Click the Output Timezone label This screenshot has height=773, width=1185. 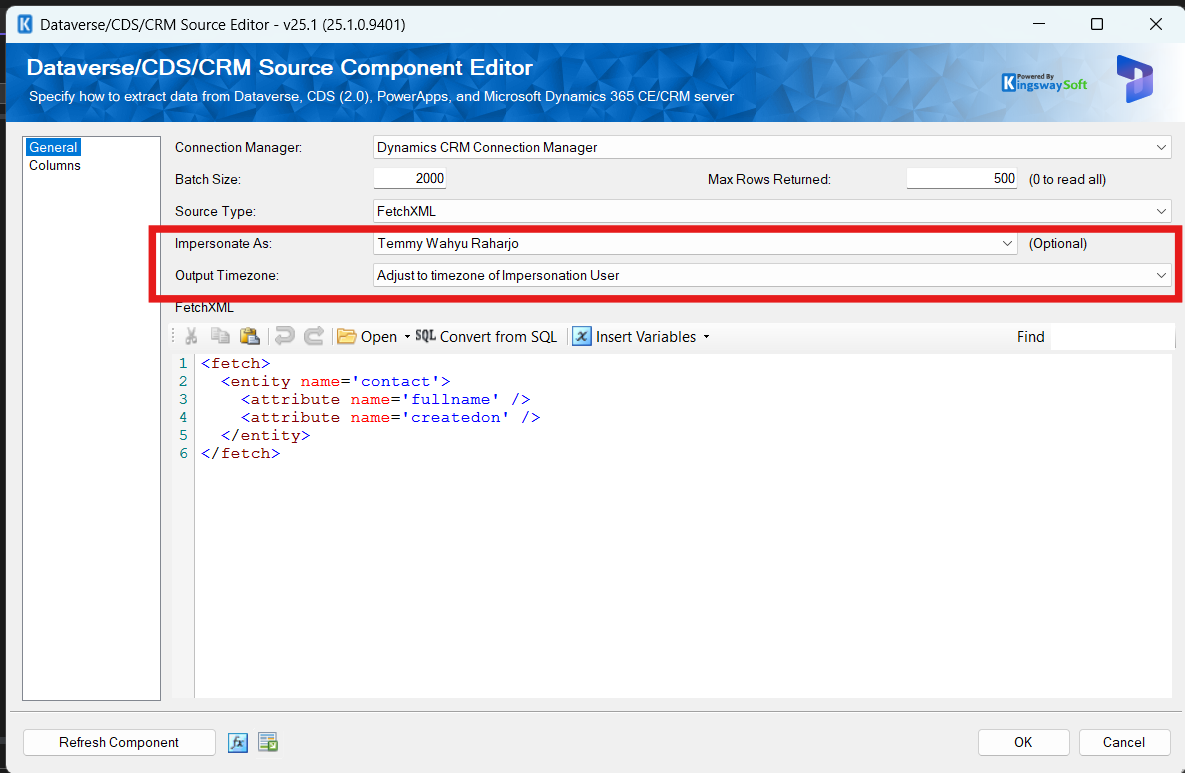pyautogui.click(x=227, y=276)
